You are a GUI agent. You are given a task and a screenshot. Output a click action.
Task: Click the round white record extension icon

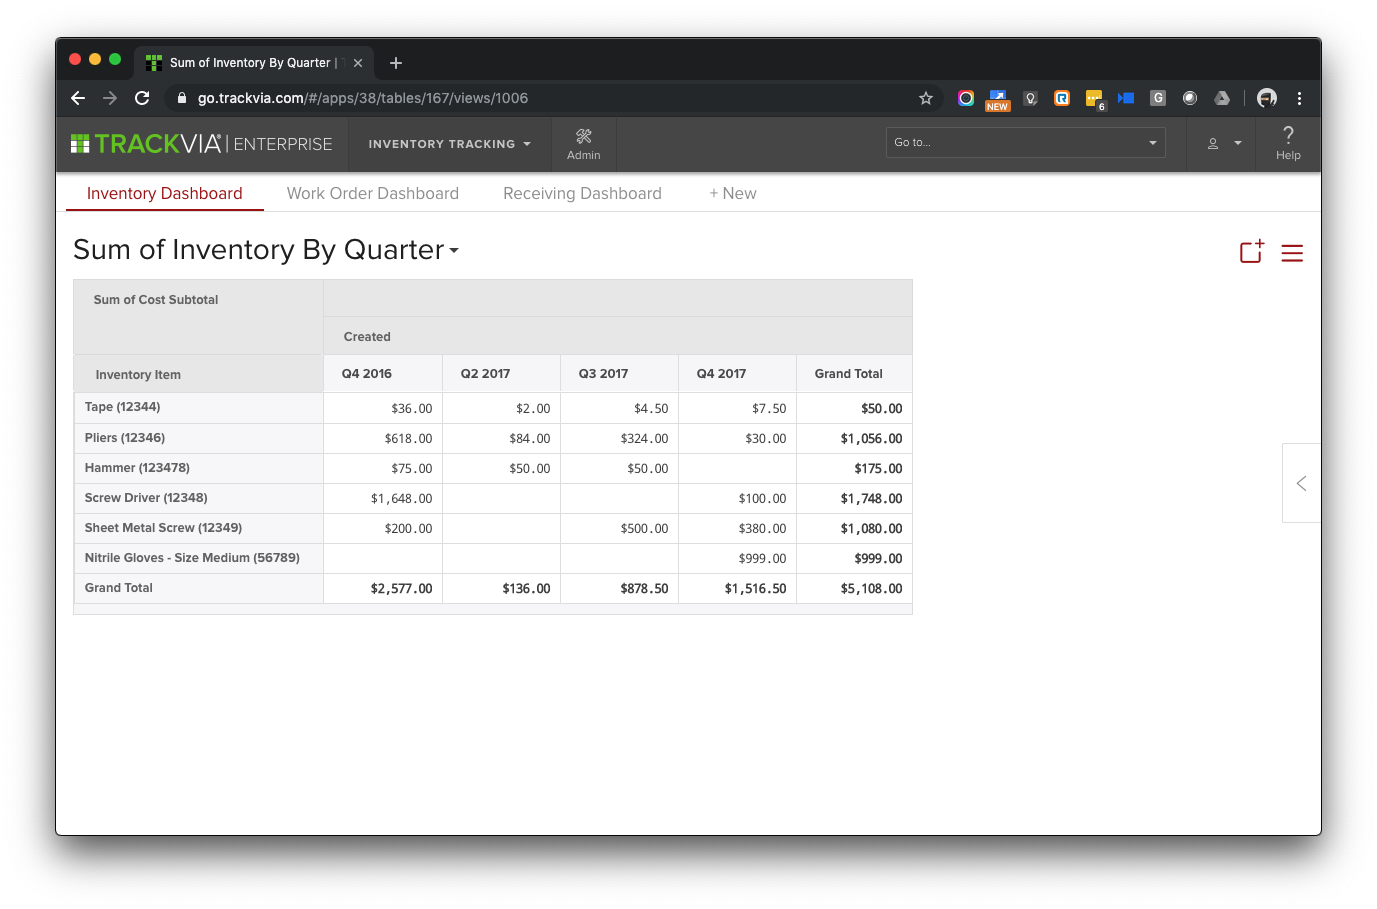pos(1190,98)
